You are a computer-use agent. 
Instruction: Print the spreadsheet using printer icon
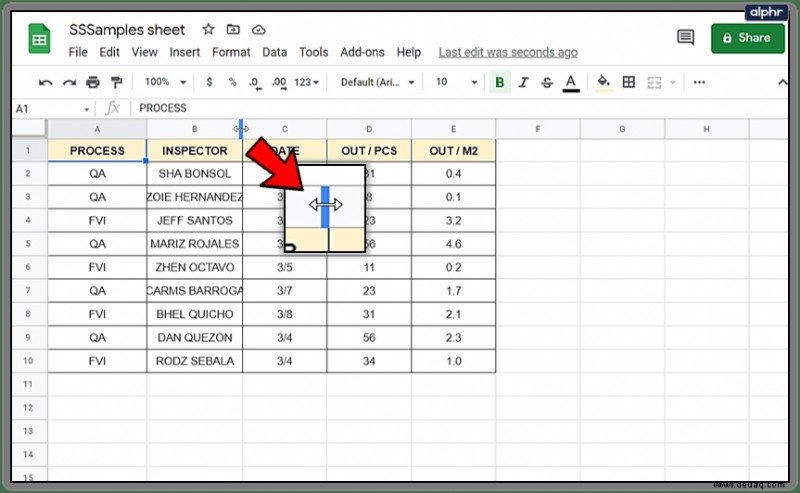(x=93, y=82)
